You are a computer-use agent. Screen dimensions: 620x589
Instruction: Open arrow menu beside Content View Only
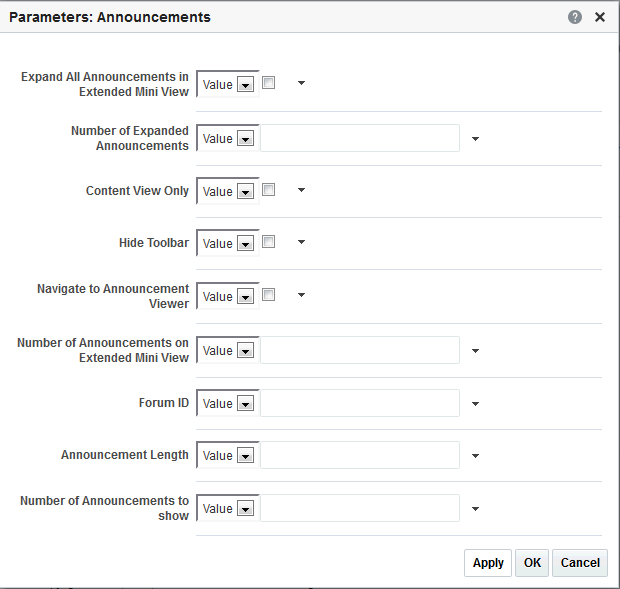click(301, 190)
